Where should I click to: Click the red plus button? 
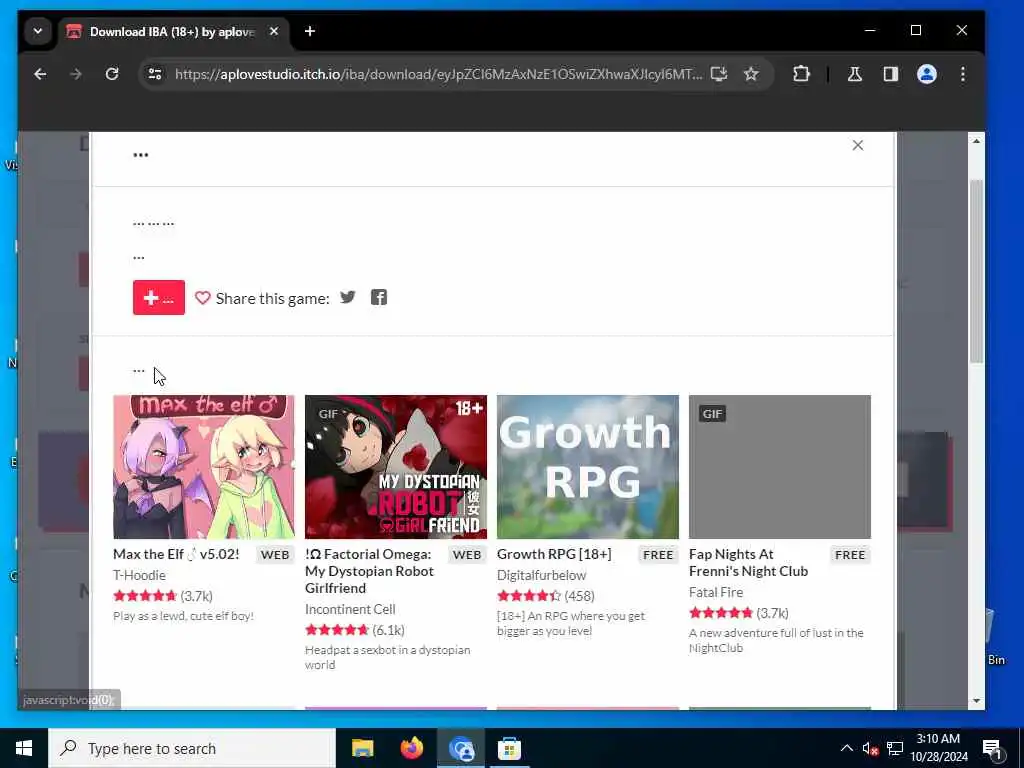159,298
